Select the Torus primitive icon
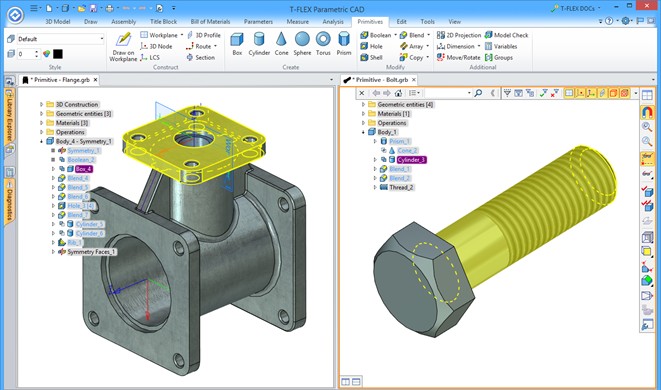Screen dimensions: 661x390 click(323, 44)
